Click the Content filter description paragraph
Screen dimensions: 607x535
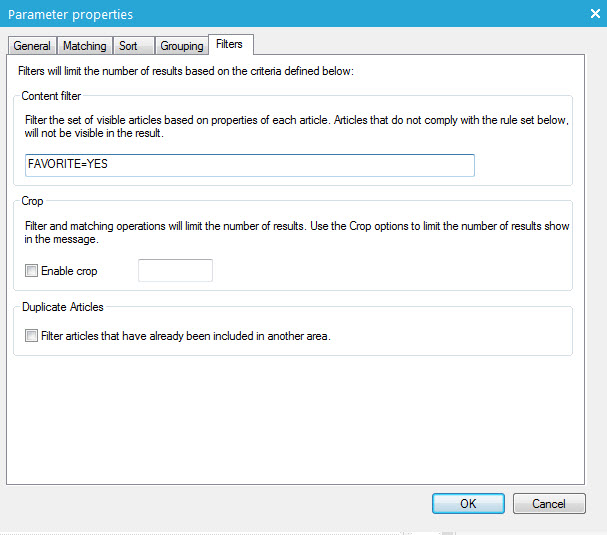click(296, 126)
